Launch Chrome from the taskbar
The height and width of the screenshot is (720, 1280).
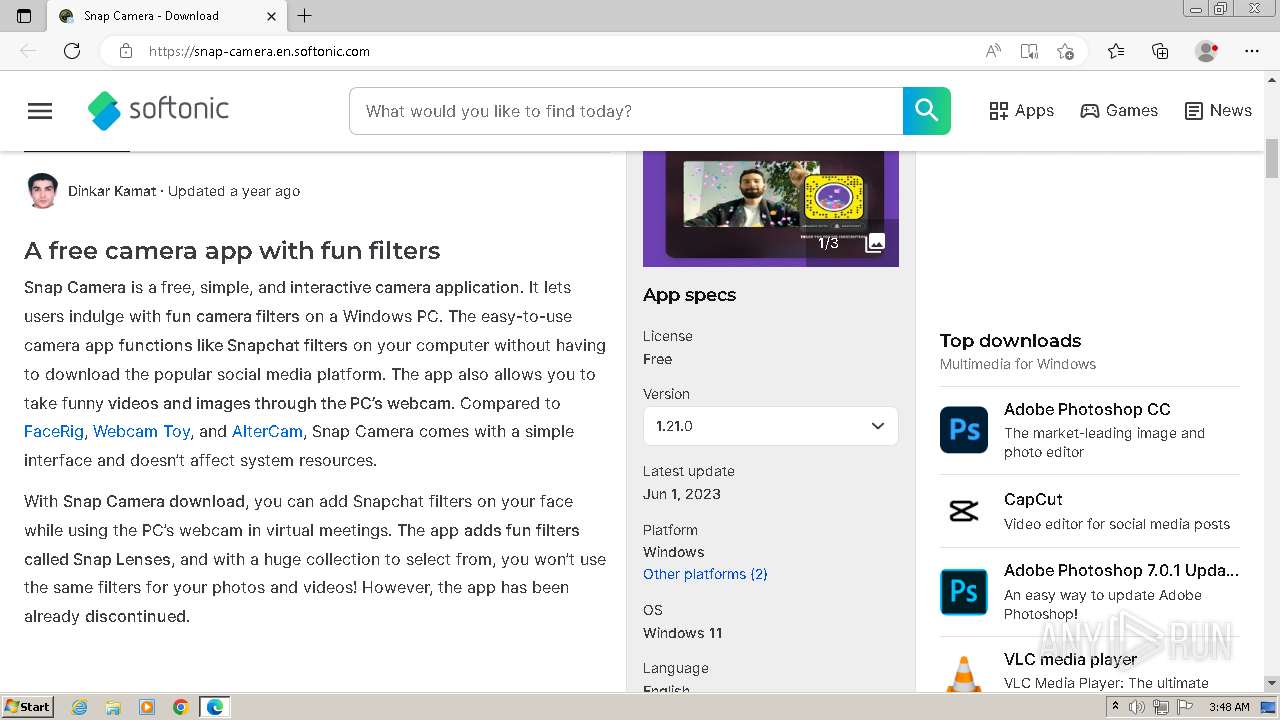[x=180, y=707]
